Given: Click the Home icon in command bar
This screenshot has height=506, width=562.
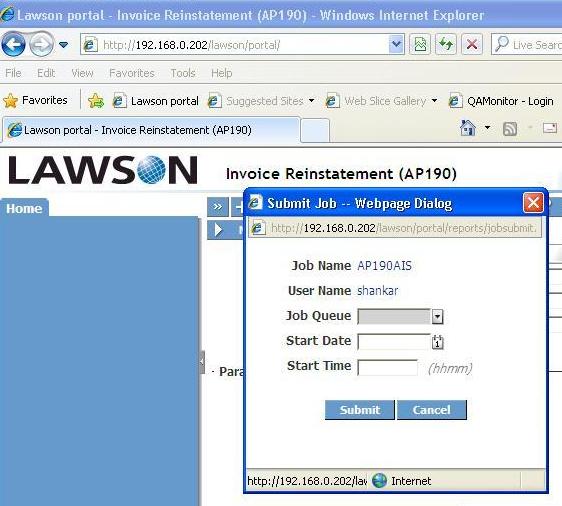Looking at the screenshot, I should point(468,128).
